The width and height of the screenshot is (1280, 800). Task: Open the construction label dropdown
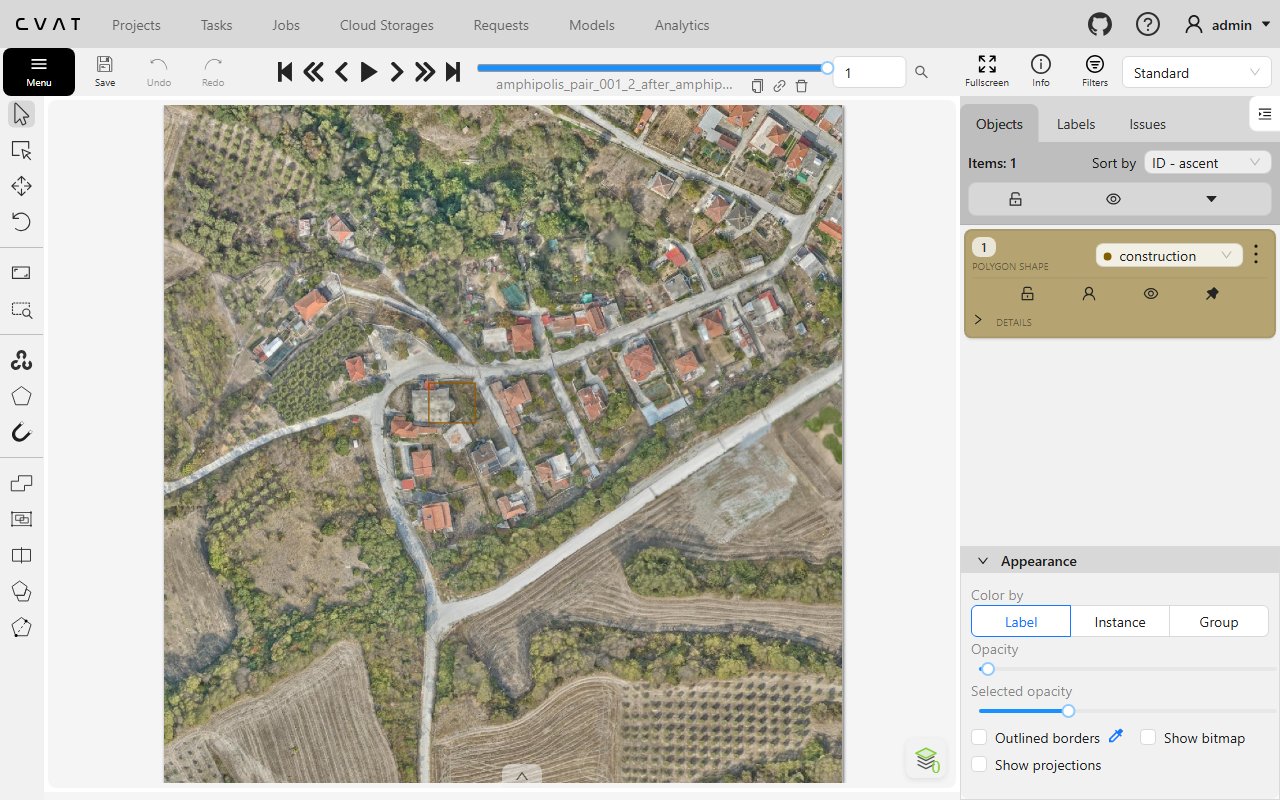[x=1169, y=256]
